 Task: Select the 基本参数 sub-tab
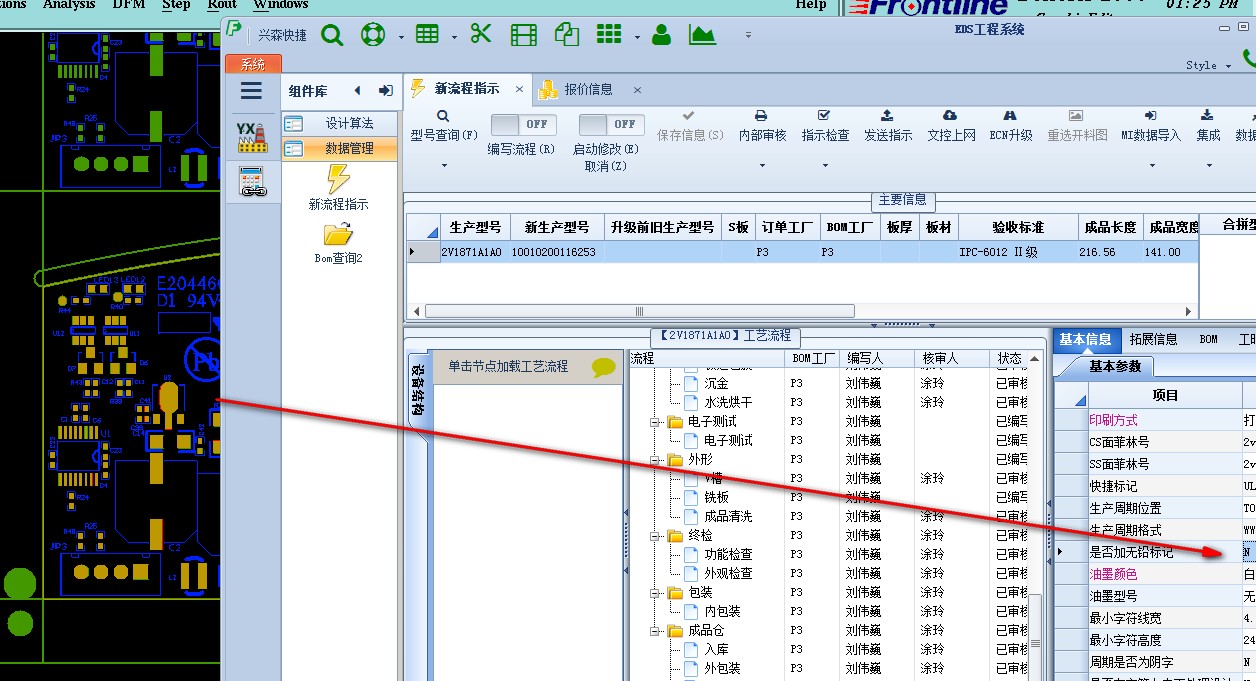coord(1114,366)
